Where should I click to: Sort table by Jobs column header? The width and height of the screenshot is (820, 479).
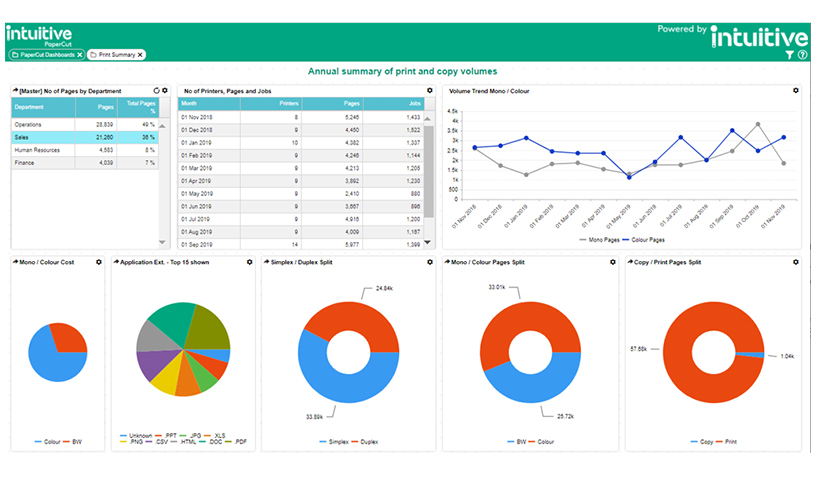414,103
